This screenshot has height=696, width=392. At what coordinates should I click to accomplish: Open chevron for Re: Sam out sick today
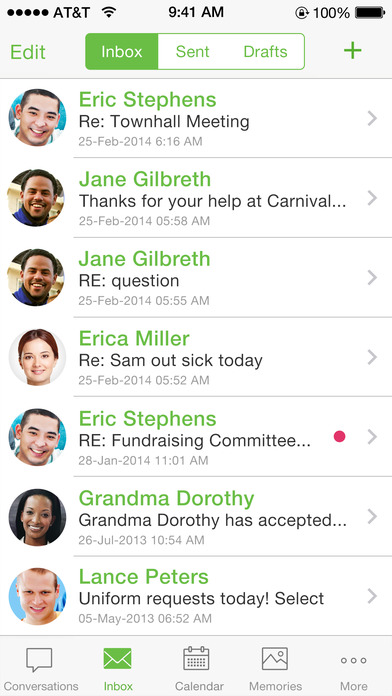pyautogui.click(x=372, y=357)
